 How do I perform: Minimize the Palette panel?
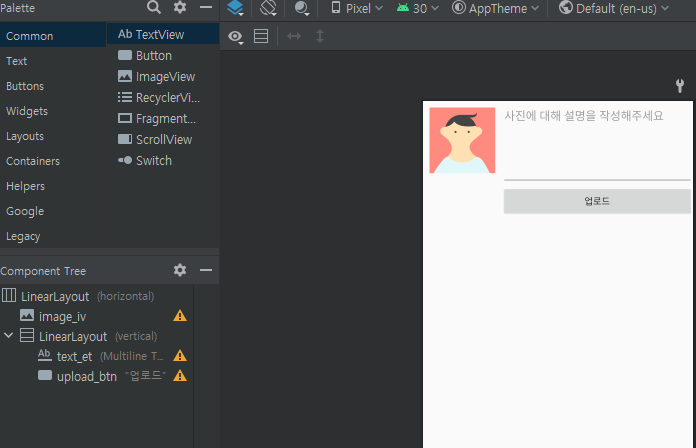click(x=206, y=7)
